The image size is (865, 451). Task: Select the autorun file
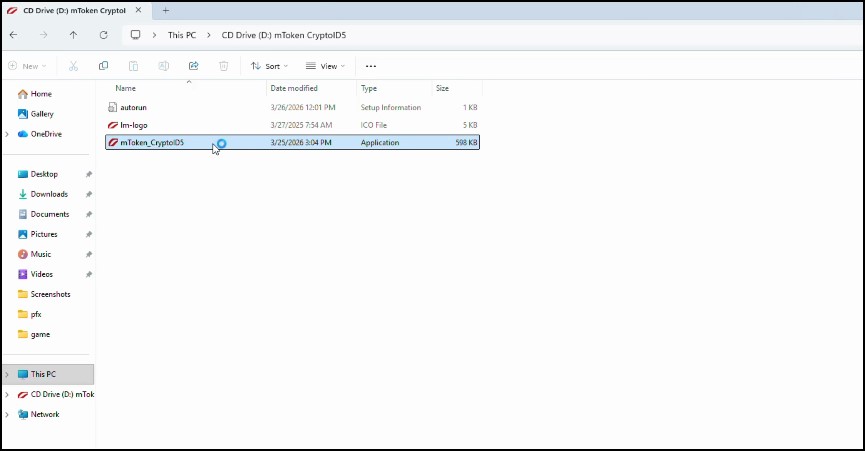click(x=292, y=108)
